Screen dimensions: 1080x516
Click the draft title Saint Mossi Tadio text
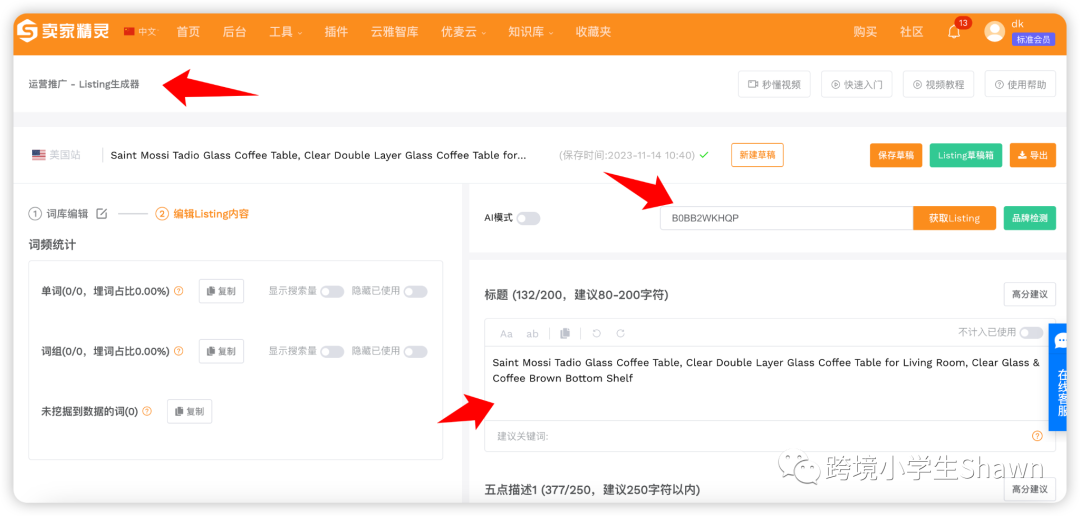click(x=318, y=155)
